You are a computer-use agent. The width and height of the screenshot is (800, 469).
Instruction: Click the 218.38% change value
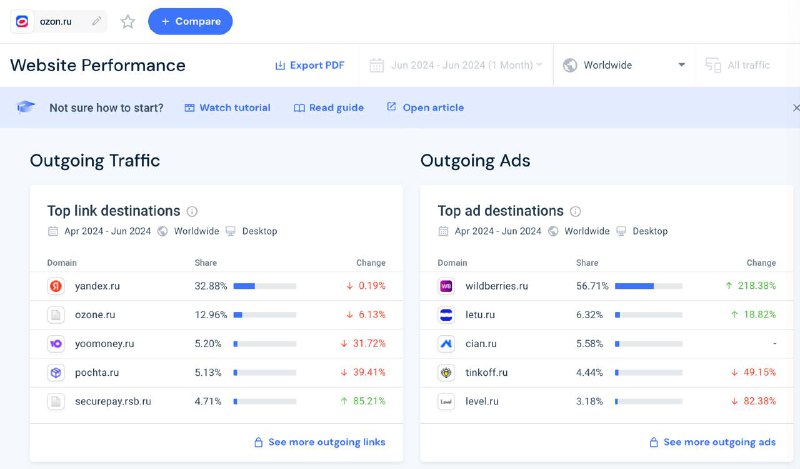click(x=757, y=286)
